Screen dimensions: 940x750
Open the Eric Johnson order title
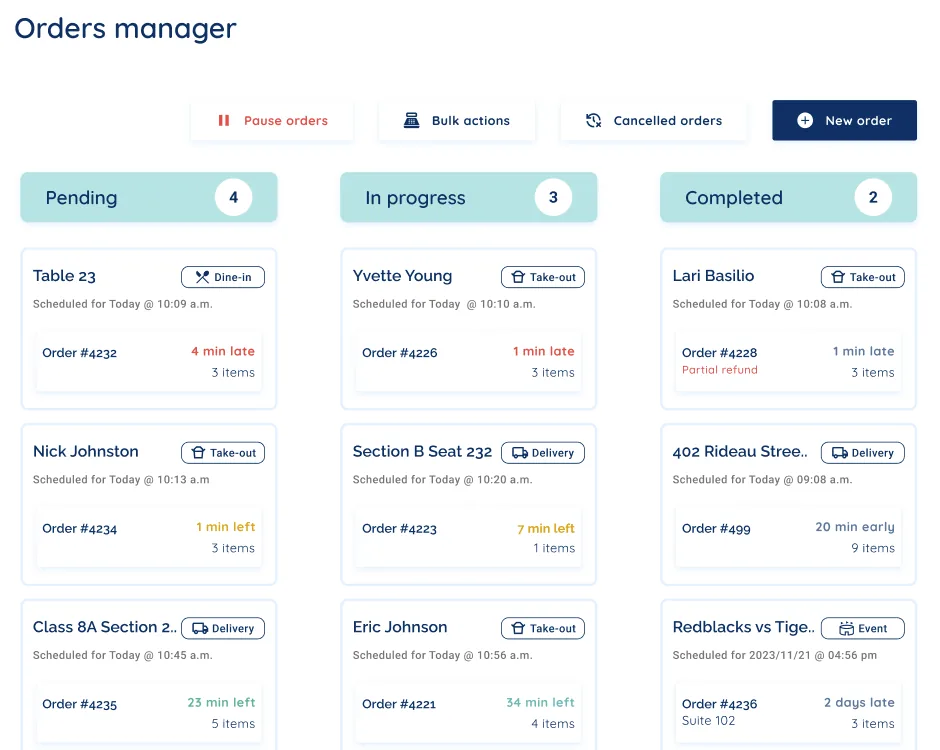coord(400,627)
